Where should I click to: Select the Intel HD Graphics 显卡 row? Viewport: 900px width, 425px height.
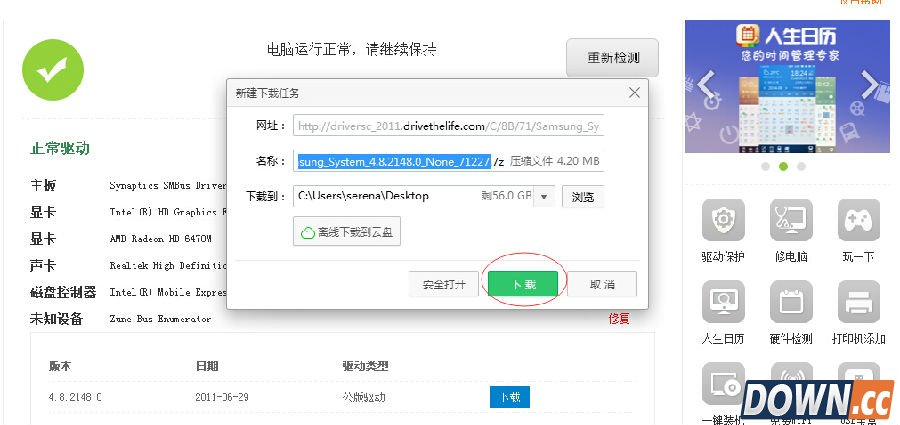127,212
